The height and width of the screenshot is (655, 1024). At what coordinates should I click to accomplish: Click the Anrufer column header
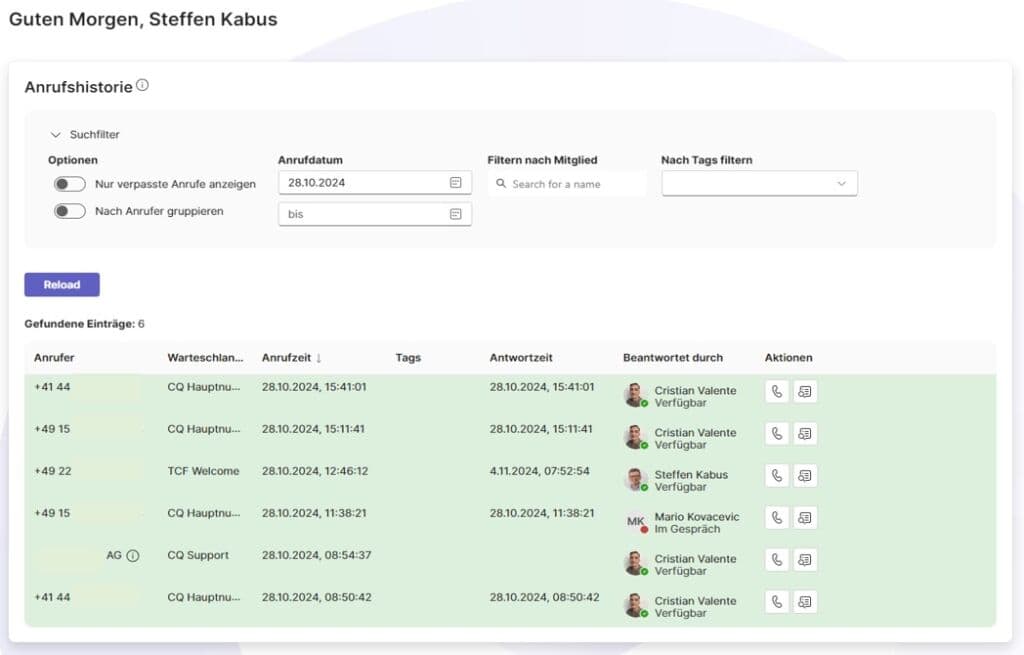tap(54, 358)
